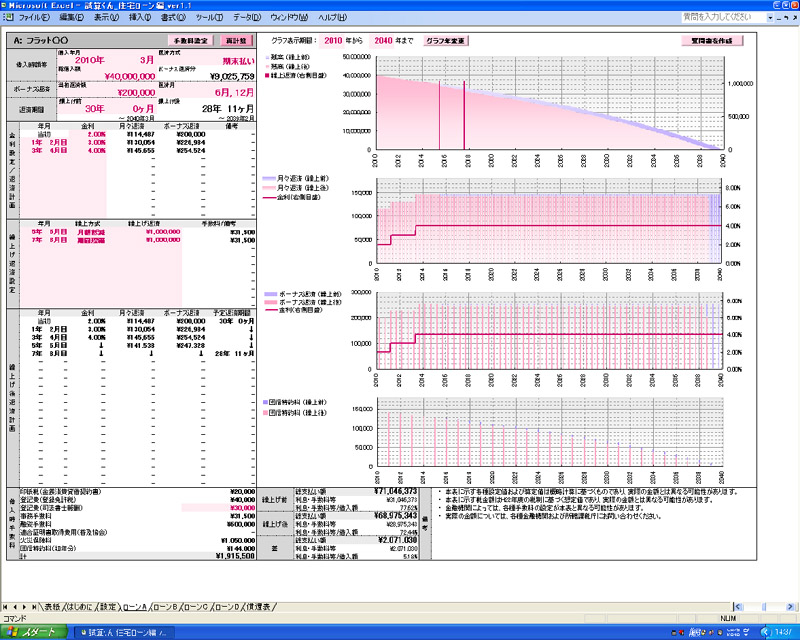This screenshot has width=800, height=640.
Task: Open the ヘルプ(H) menu
Action: (333, 17)
